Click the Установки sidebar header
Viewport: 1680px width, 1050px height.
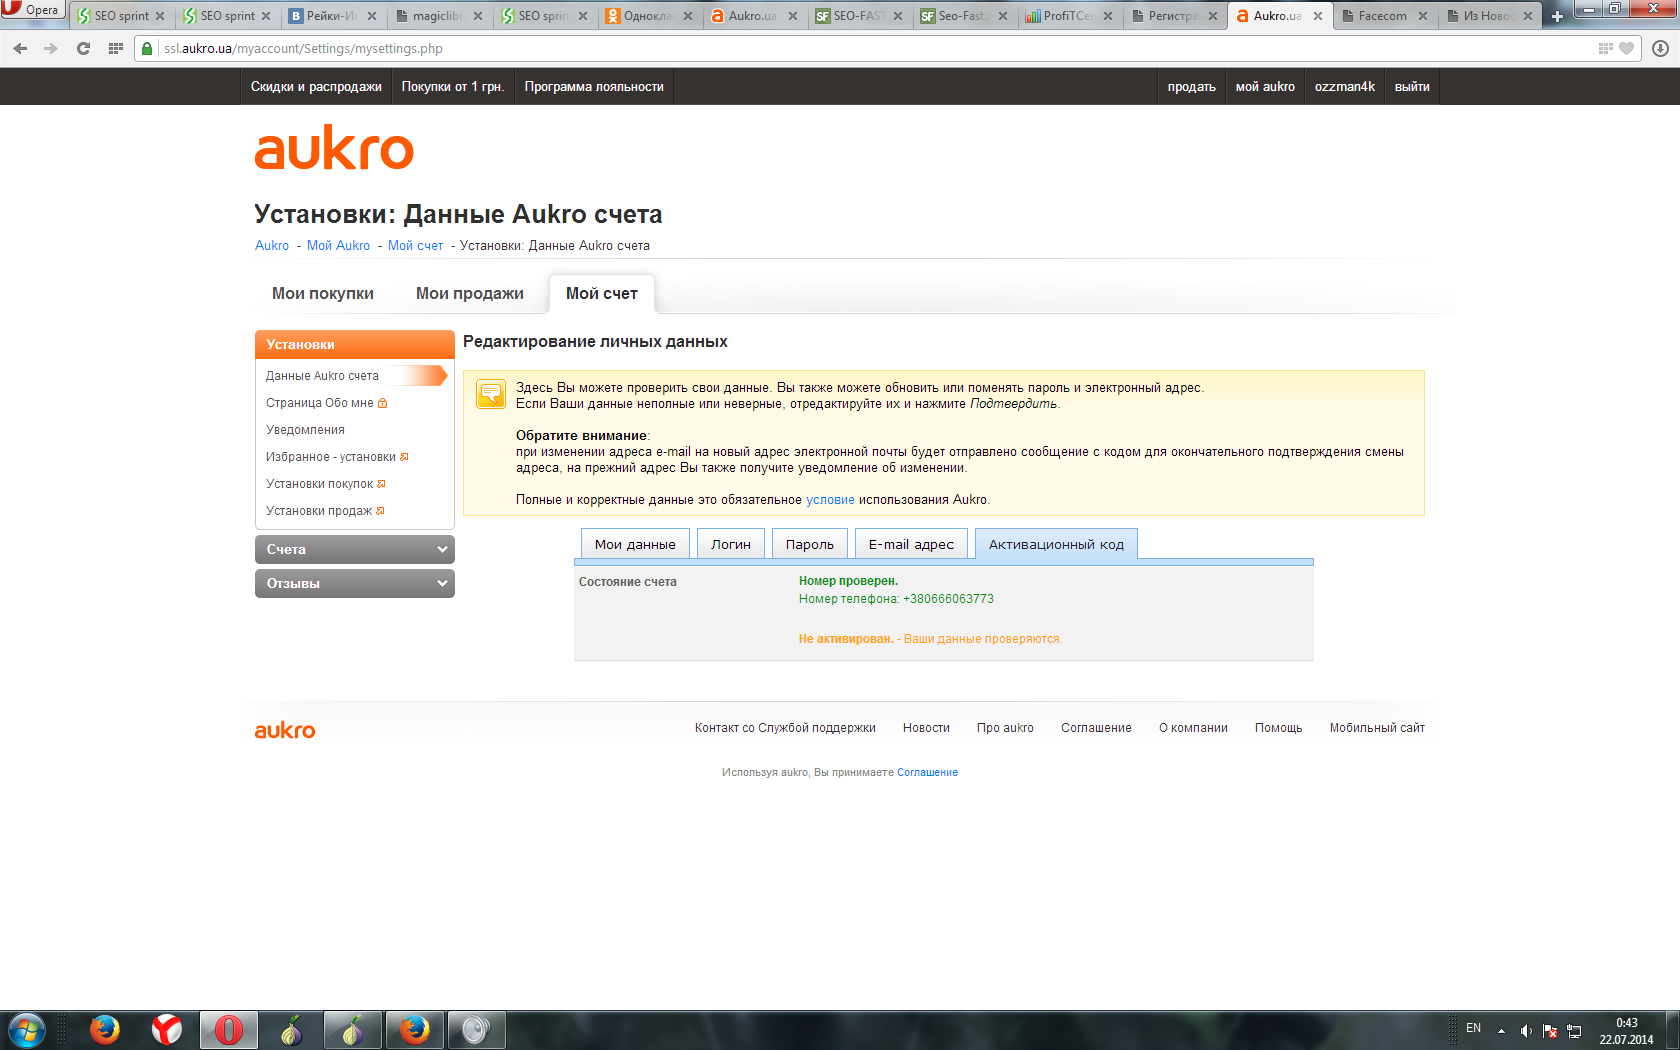[355, 344]
